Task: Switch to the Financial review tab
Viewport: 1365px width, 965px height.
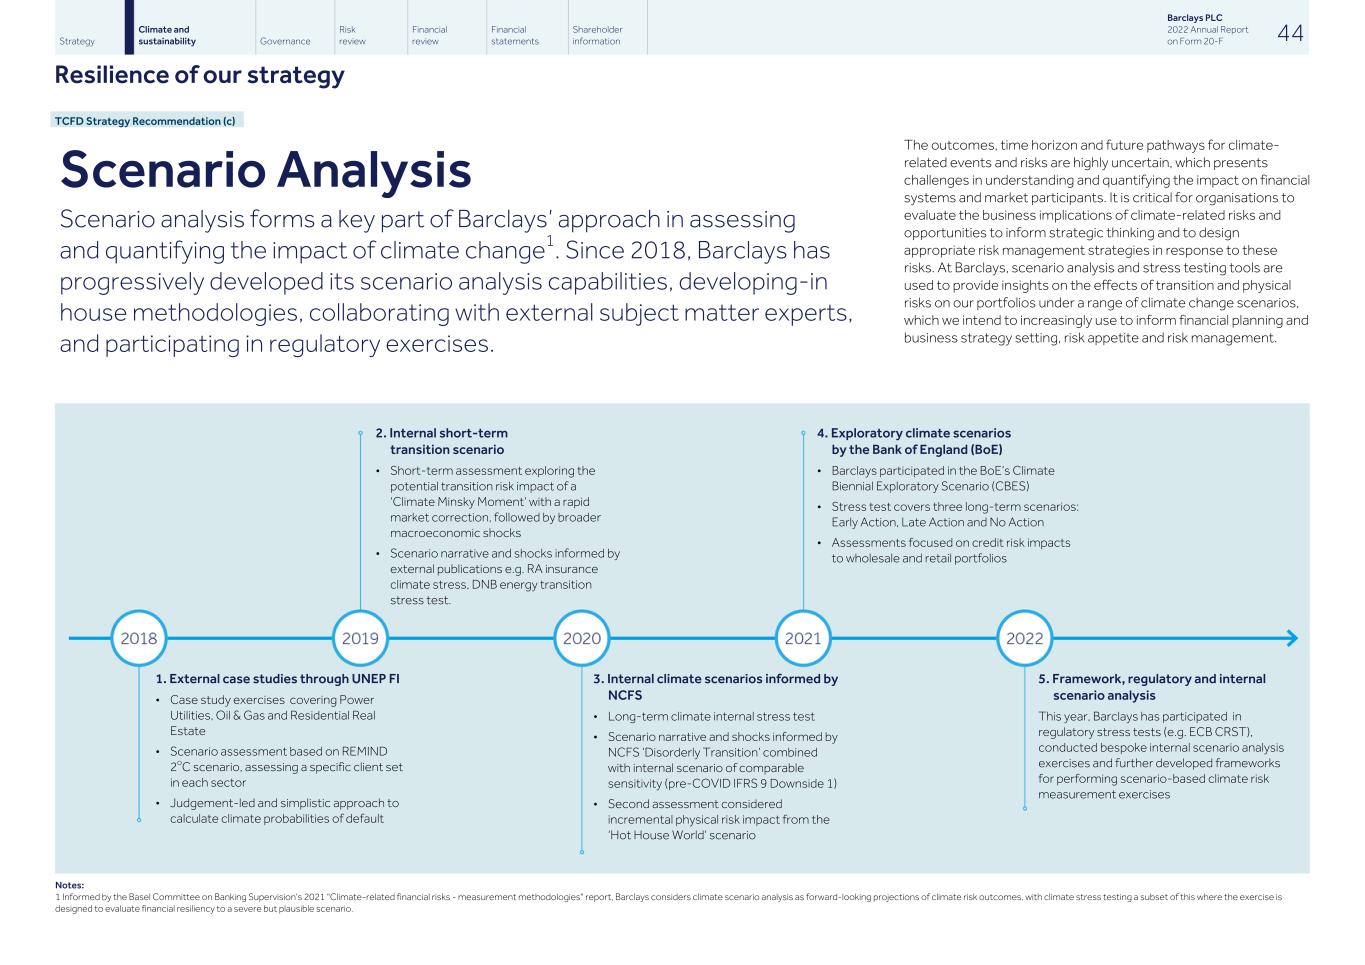Action: [429, 36]
